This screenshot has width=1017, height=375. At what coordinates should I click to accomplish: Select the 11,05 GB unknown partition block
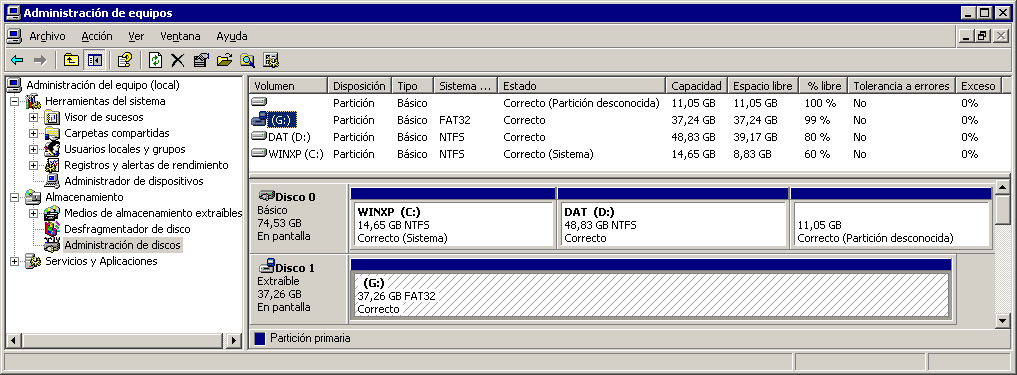click(x=891, y=224)
